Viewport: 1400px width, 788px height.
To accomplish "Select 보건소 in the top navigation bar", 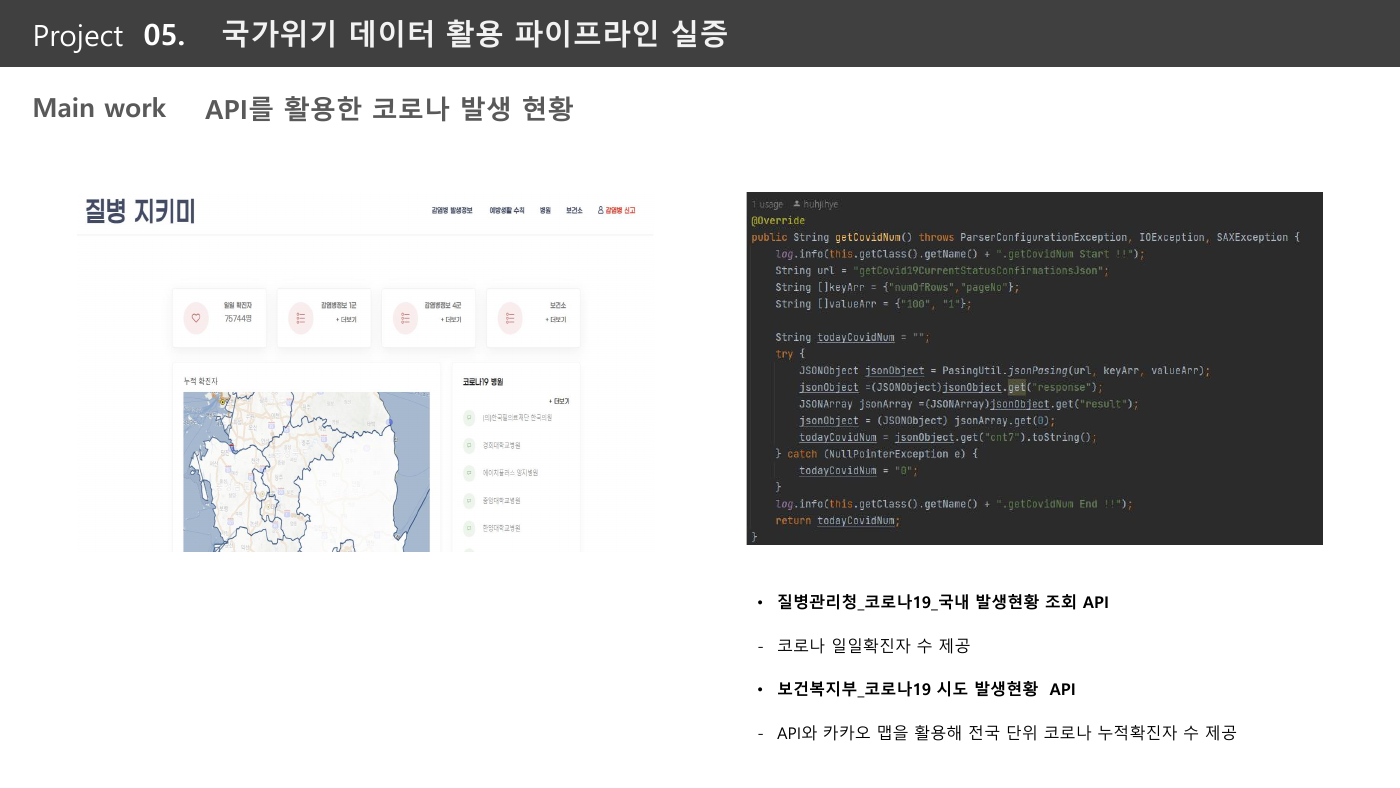I will (x=574, y=211).
